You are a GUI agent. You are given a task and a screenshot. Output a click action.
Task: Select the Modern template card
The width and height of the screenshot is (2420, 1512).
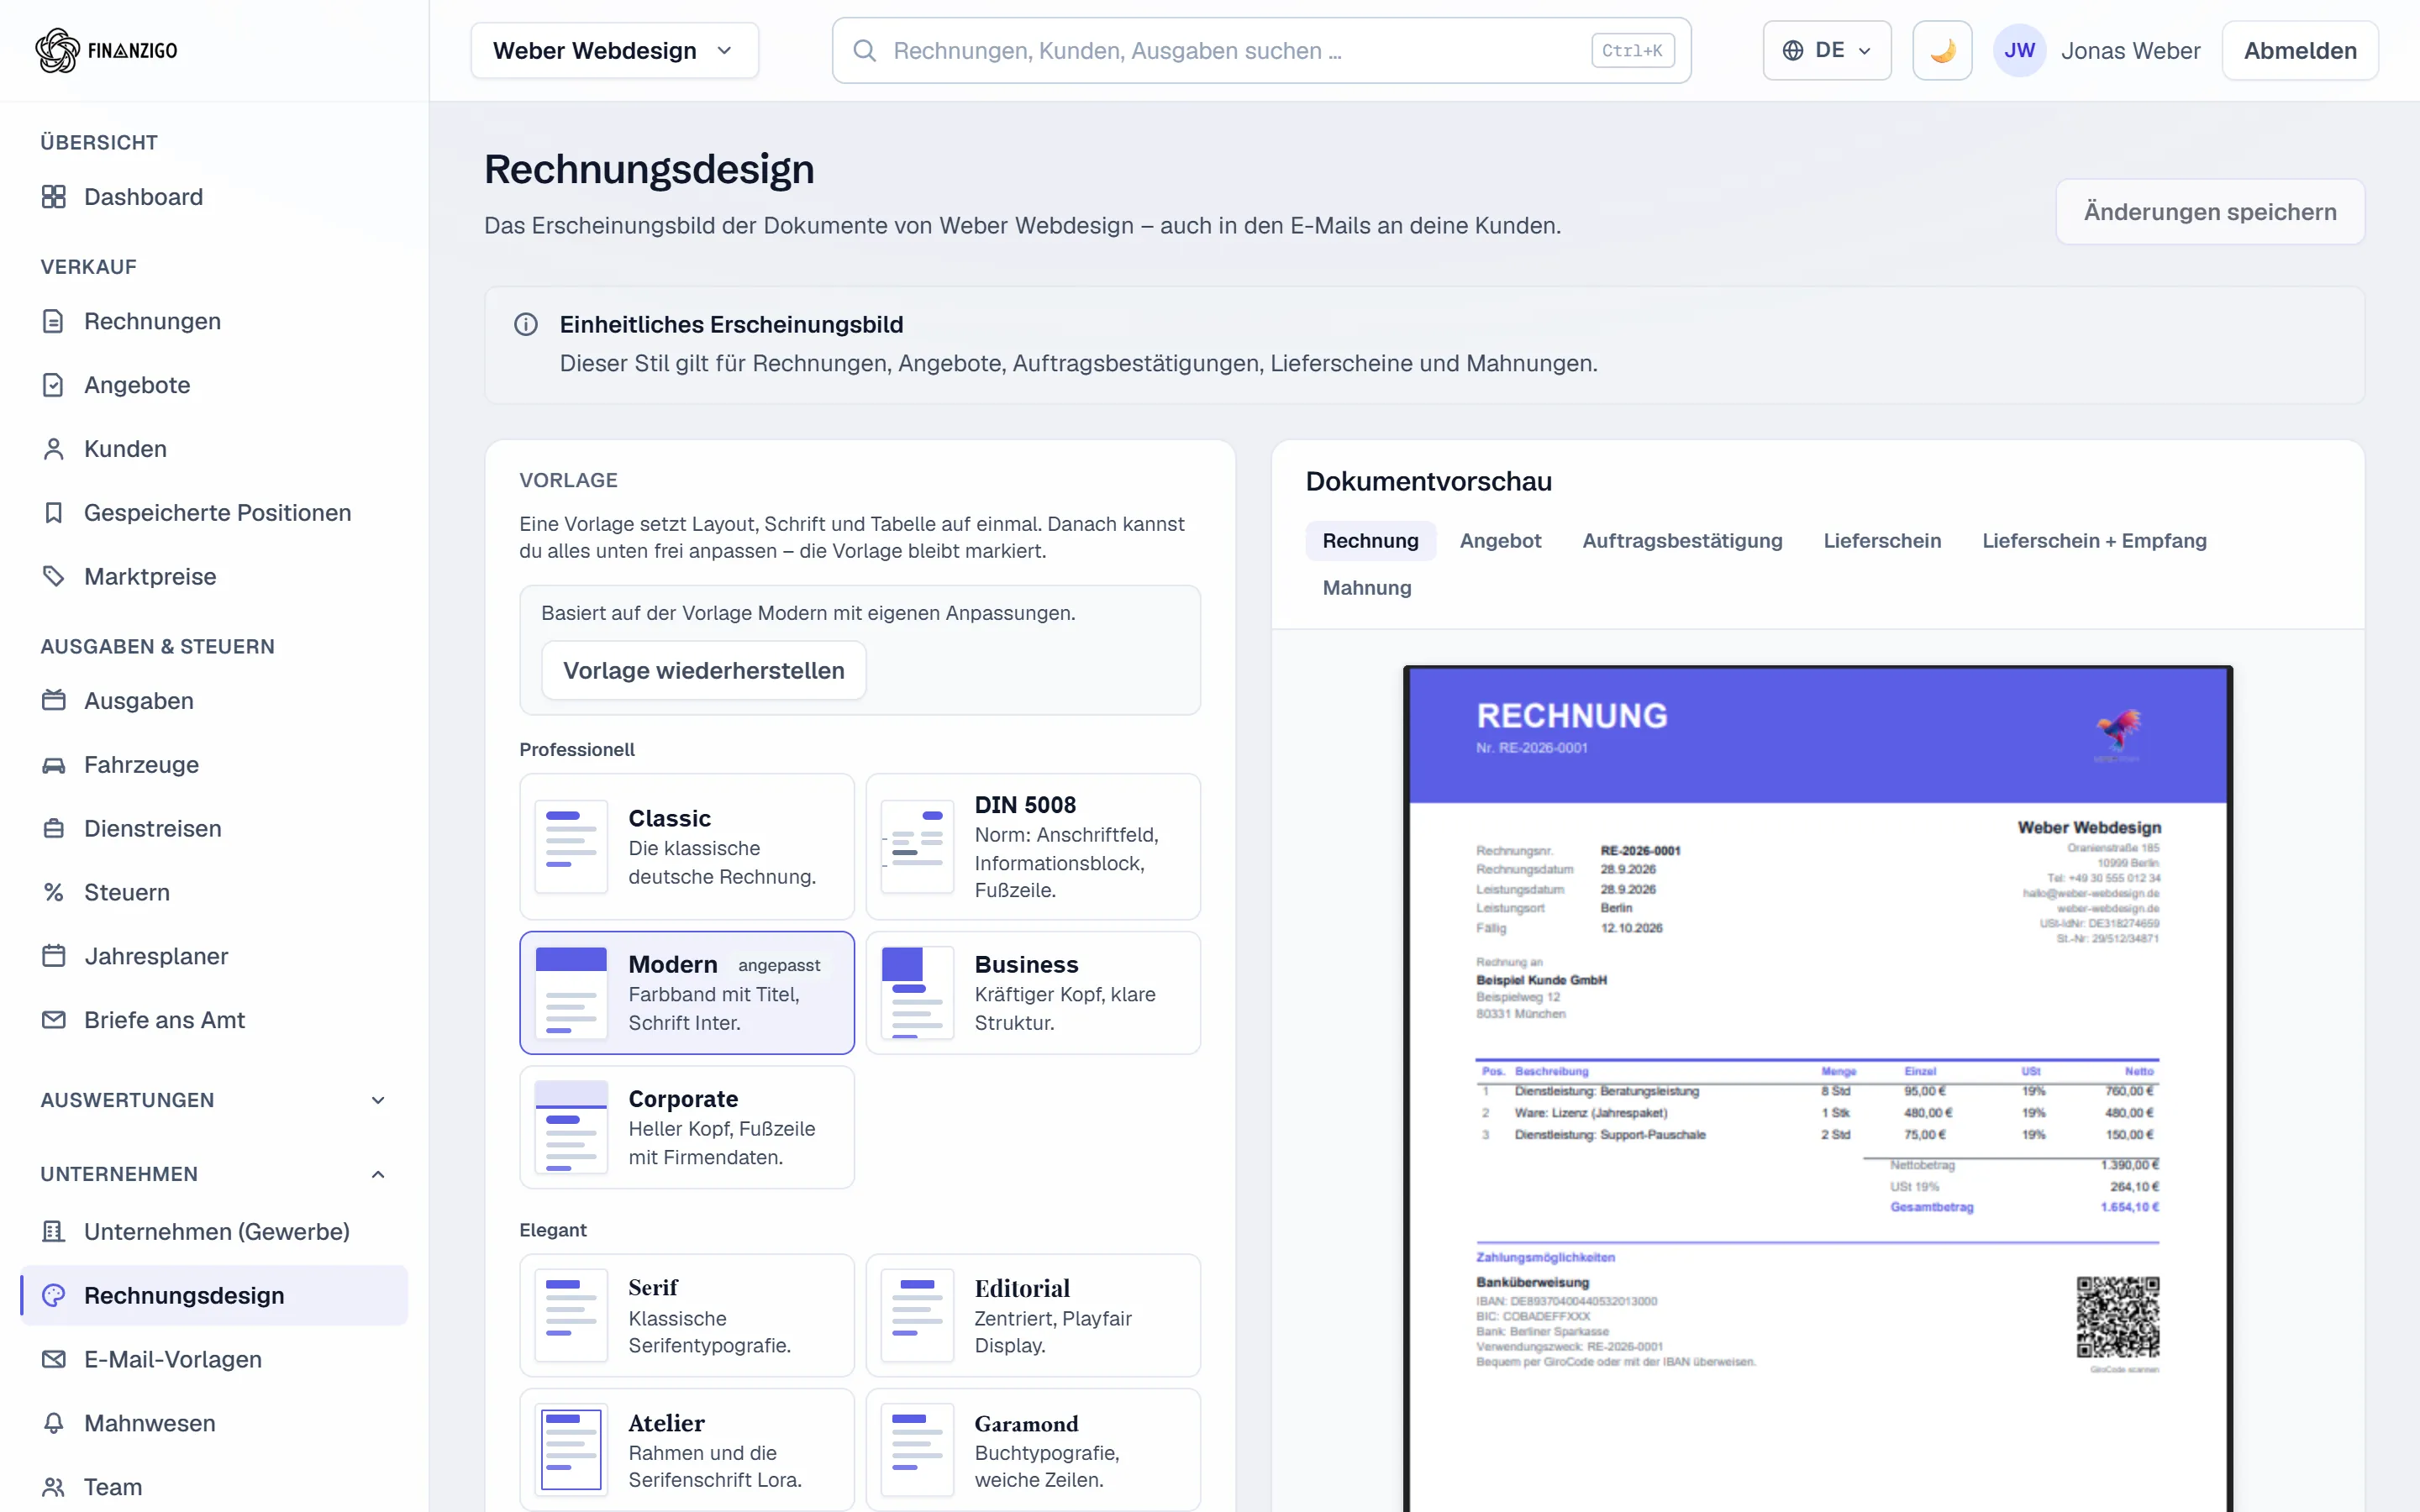(687, 993)
